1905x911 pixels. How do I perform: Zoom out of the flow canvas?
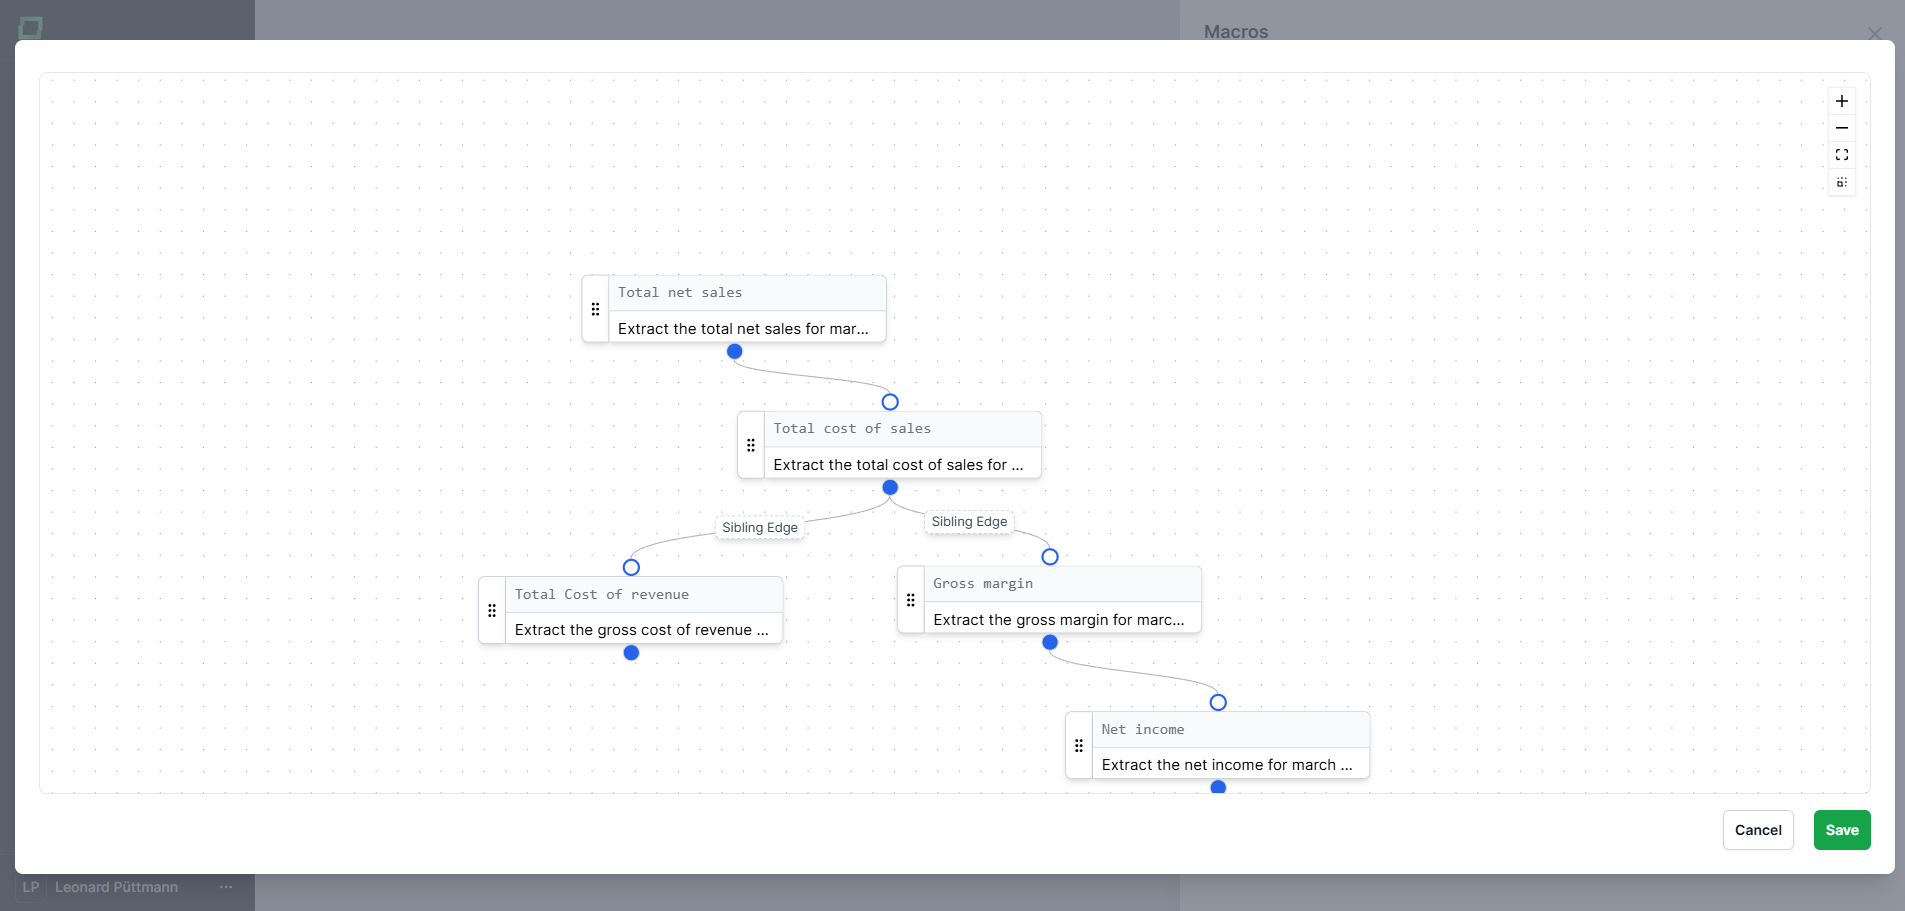coord(1841,128)
